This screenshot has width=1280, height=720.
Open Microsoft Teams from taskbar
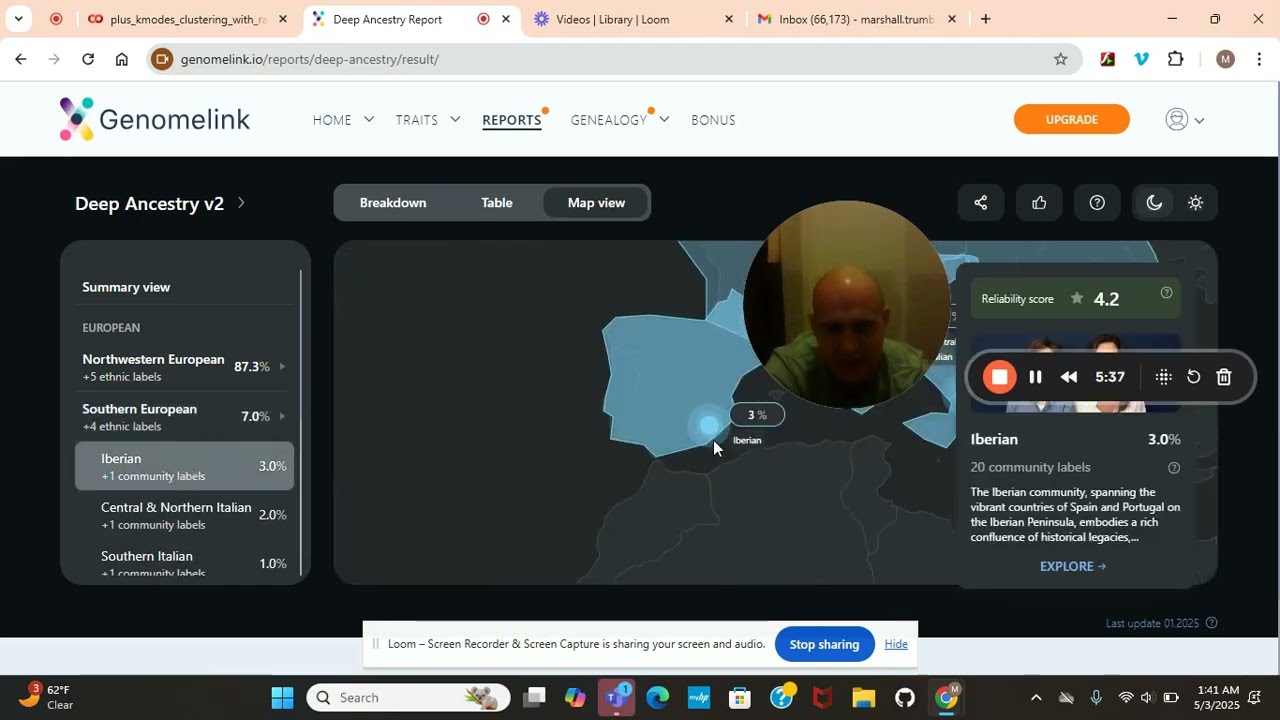tap(616, 697)
